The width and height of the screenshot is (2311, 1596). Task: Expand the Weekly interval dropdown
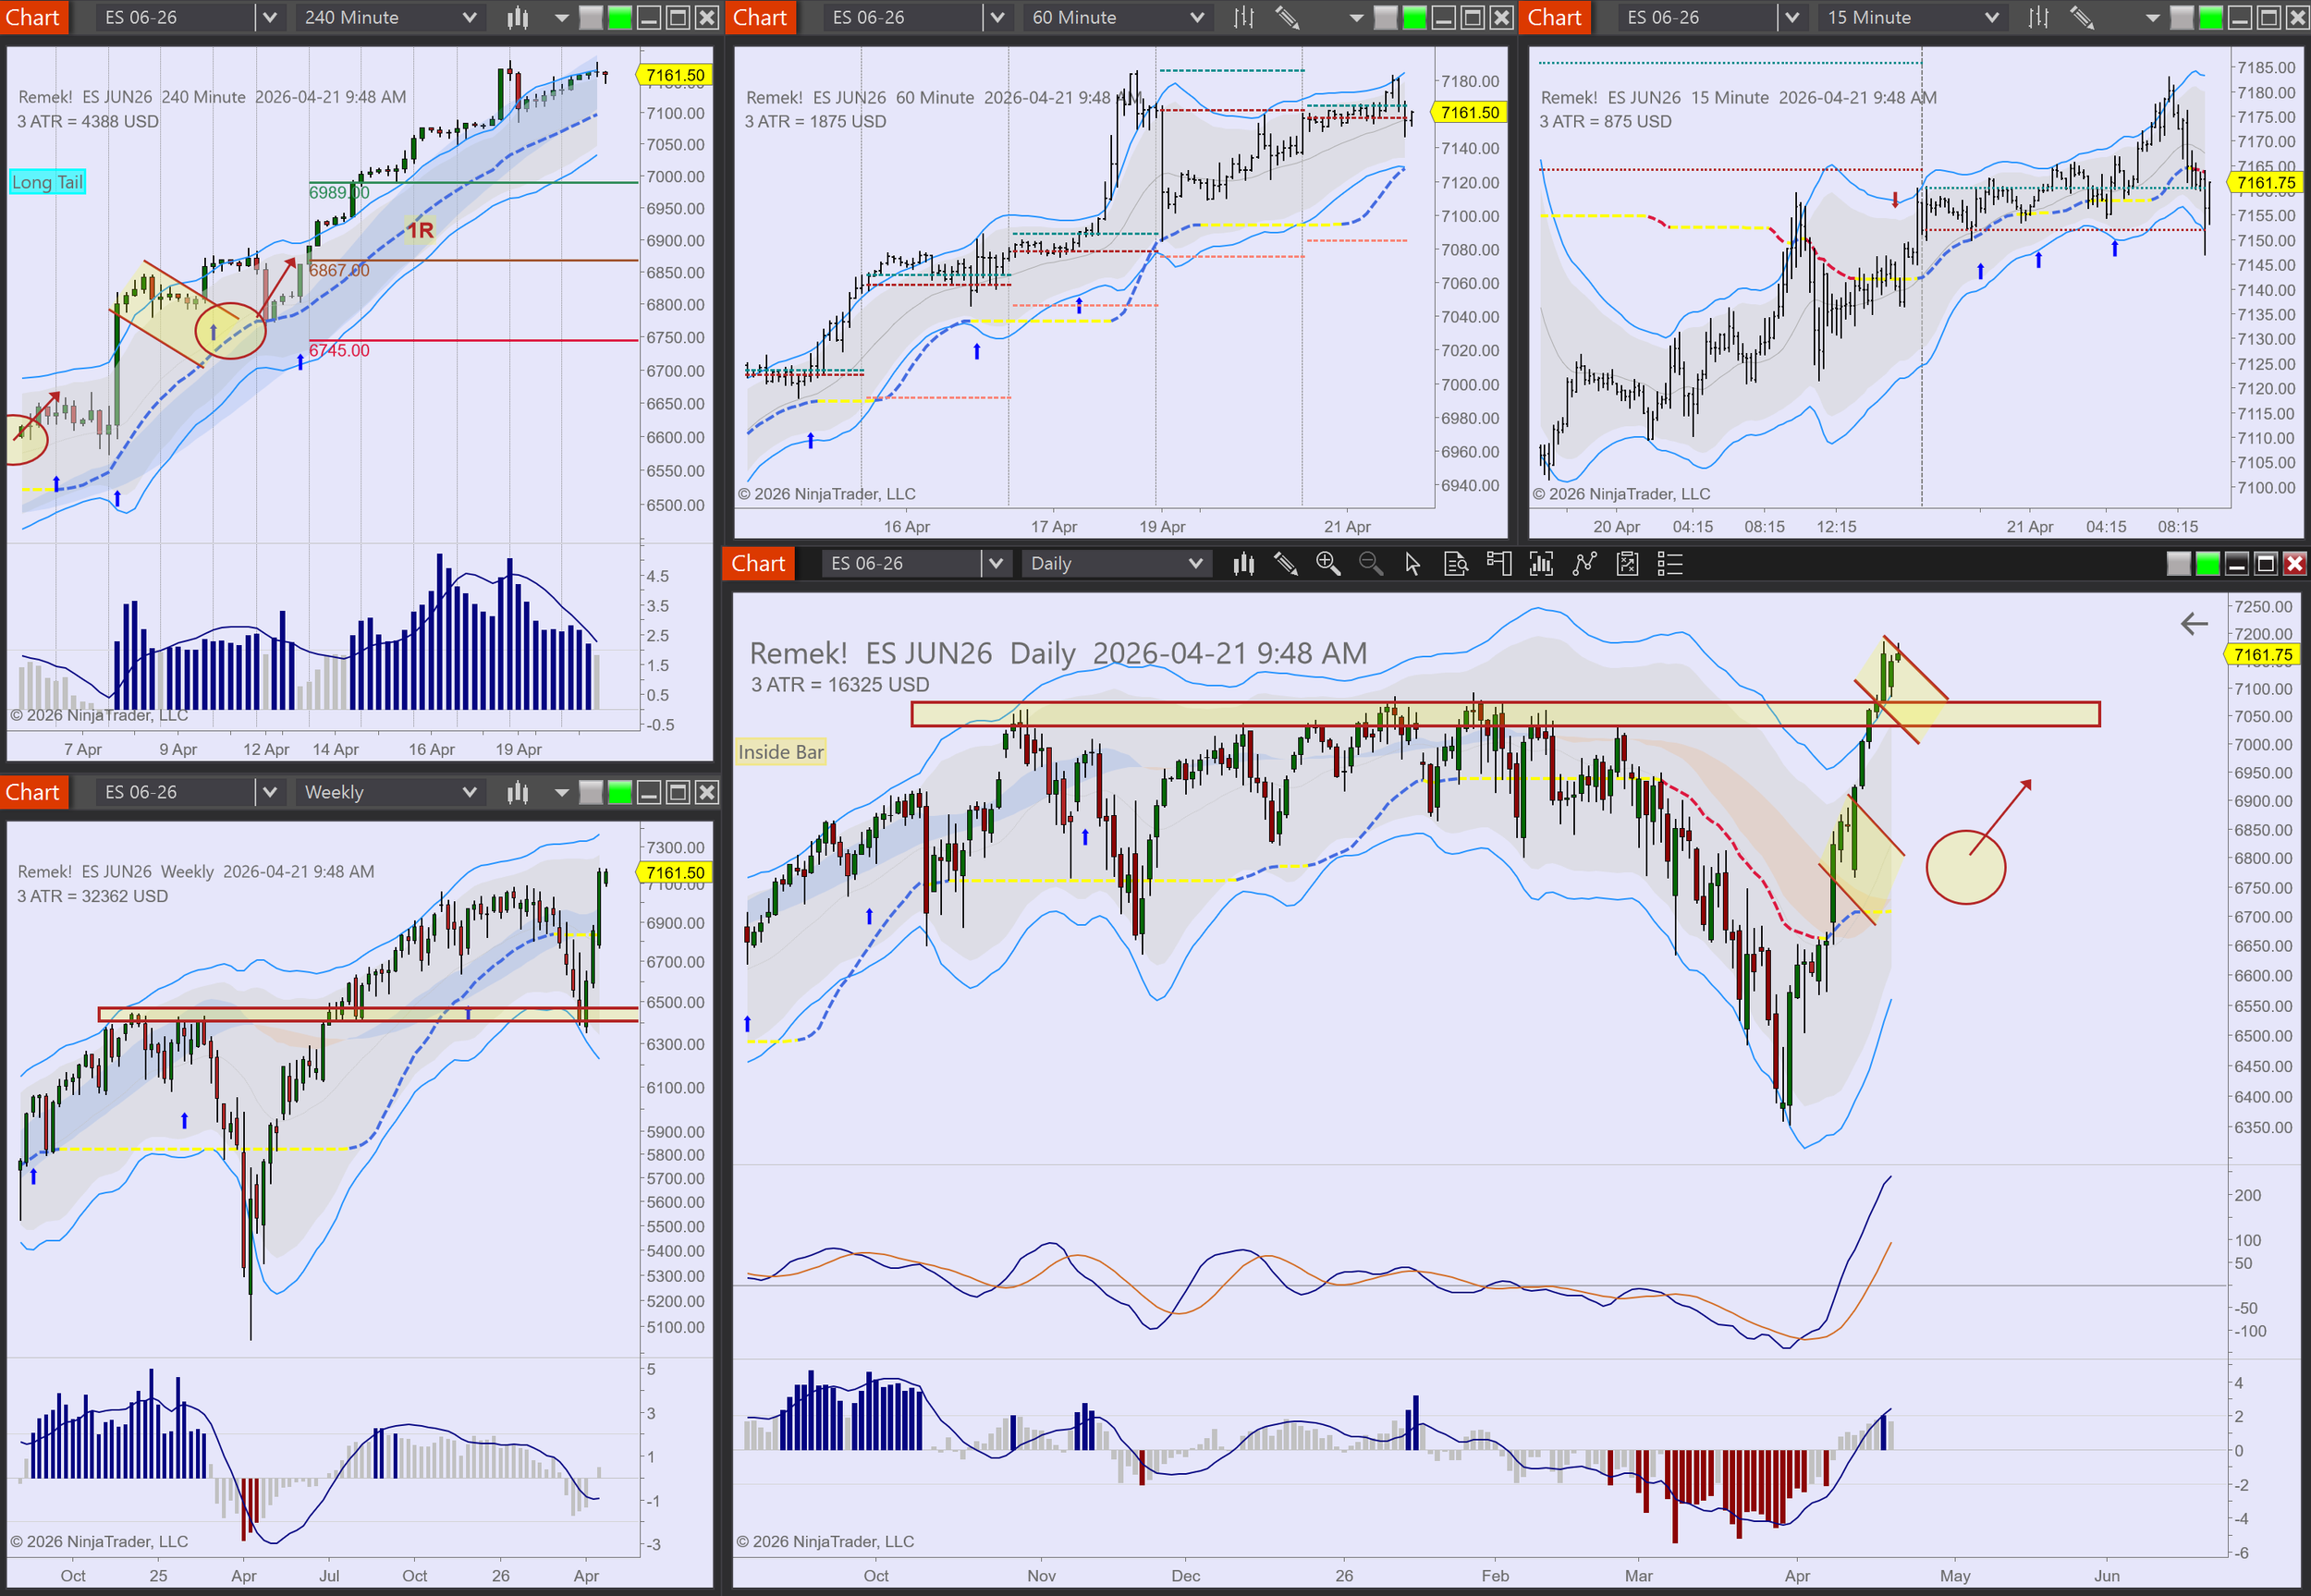tap(469, 792)
